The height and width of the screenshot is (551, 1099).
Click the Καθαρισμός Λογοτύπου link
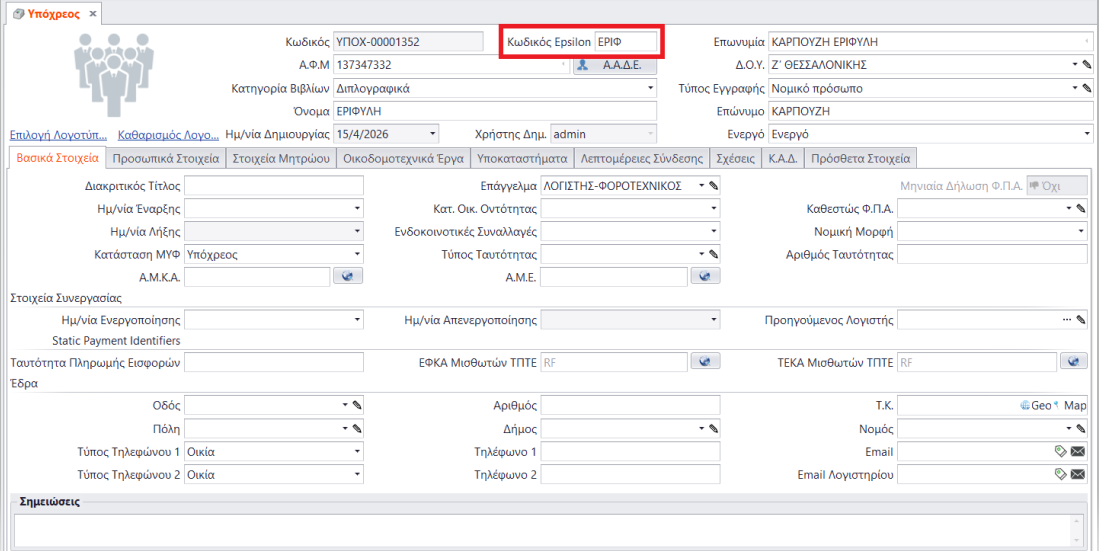point(168,134)
